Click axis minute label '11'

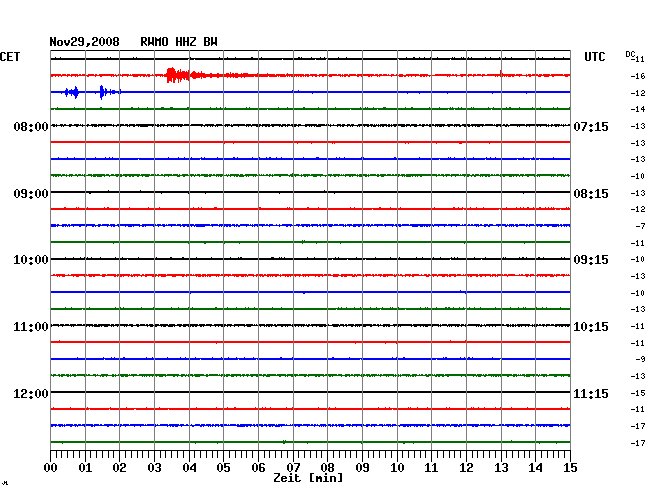[431, 468]
